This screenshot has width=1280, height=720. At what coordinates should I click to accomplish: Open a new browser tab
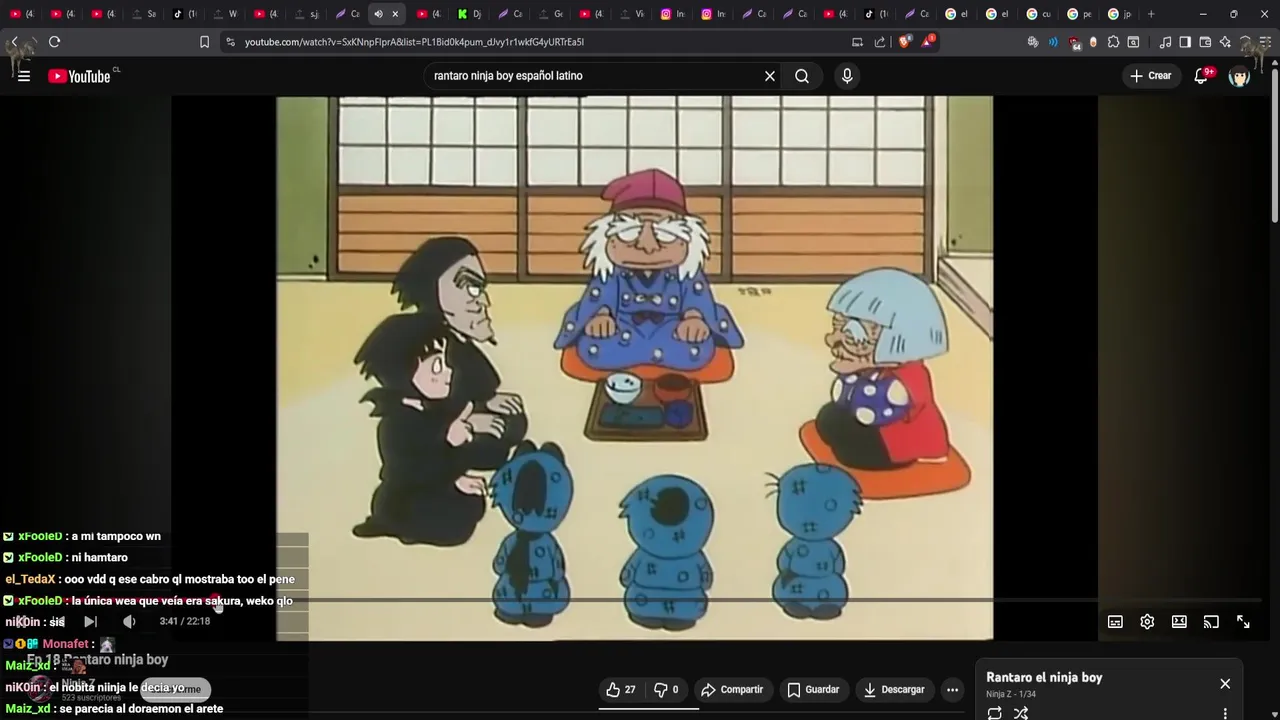[x=1151, y=14]
